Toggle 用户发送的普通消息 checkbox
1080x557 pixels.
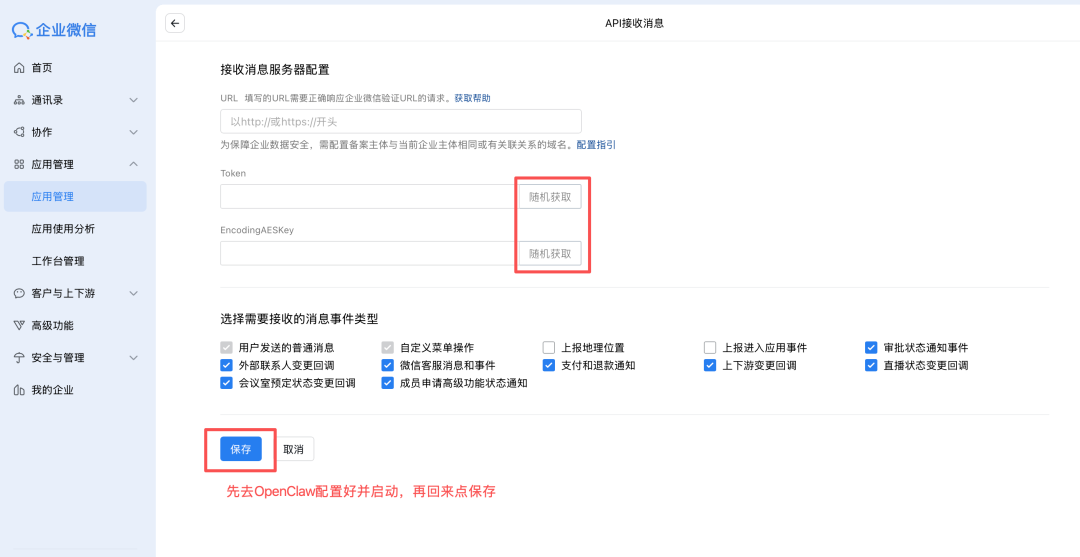pos(226,348)
